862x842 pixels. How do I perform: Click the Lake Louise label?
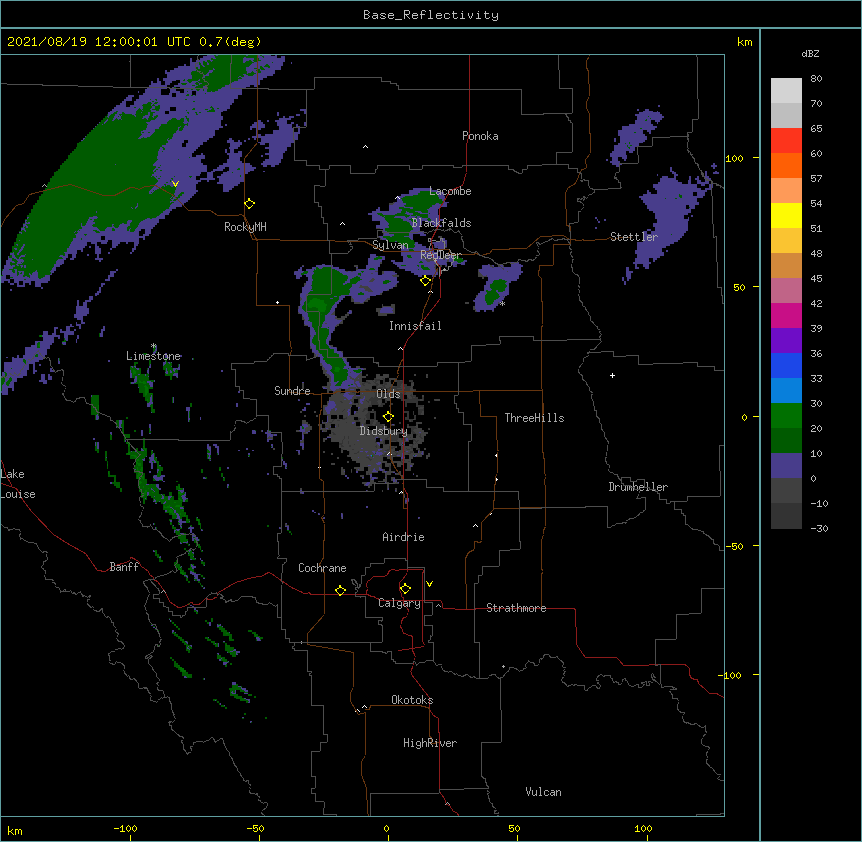[18, 484]
